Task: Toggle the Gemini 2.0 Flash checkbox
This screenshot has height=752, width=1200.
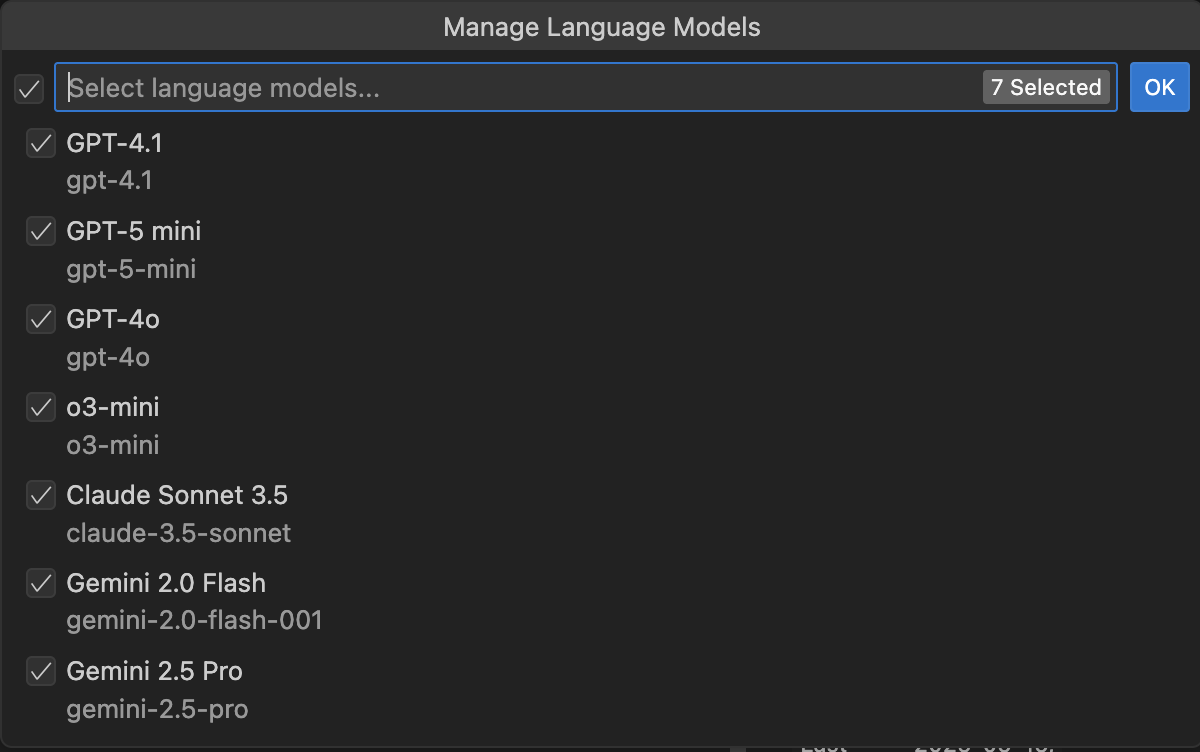Action: 41,584
